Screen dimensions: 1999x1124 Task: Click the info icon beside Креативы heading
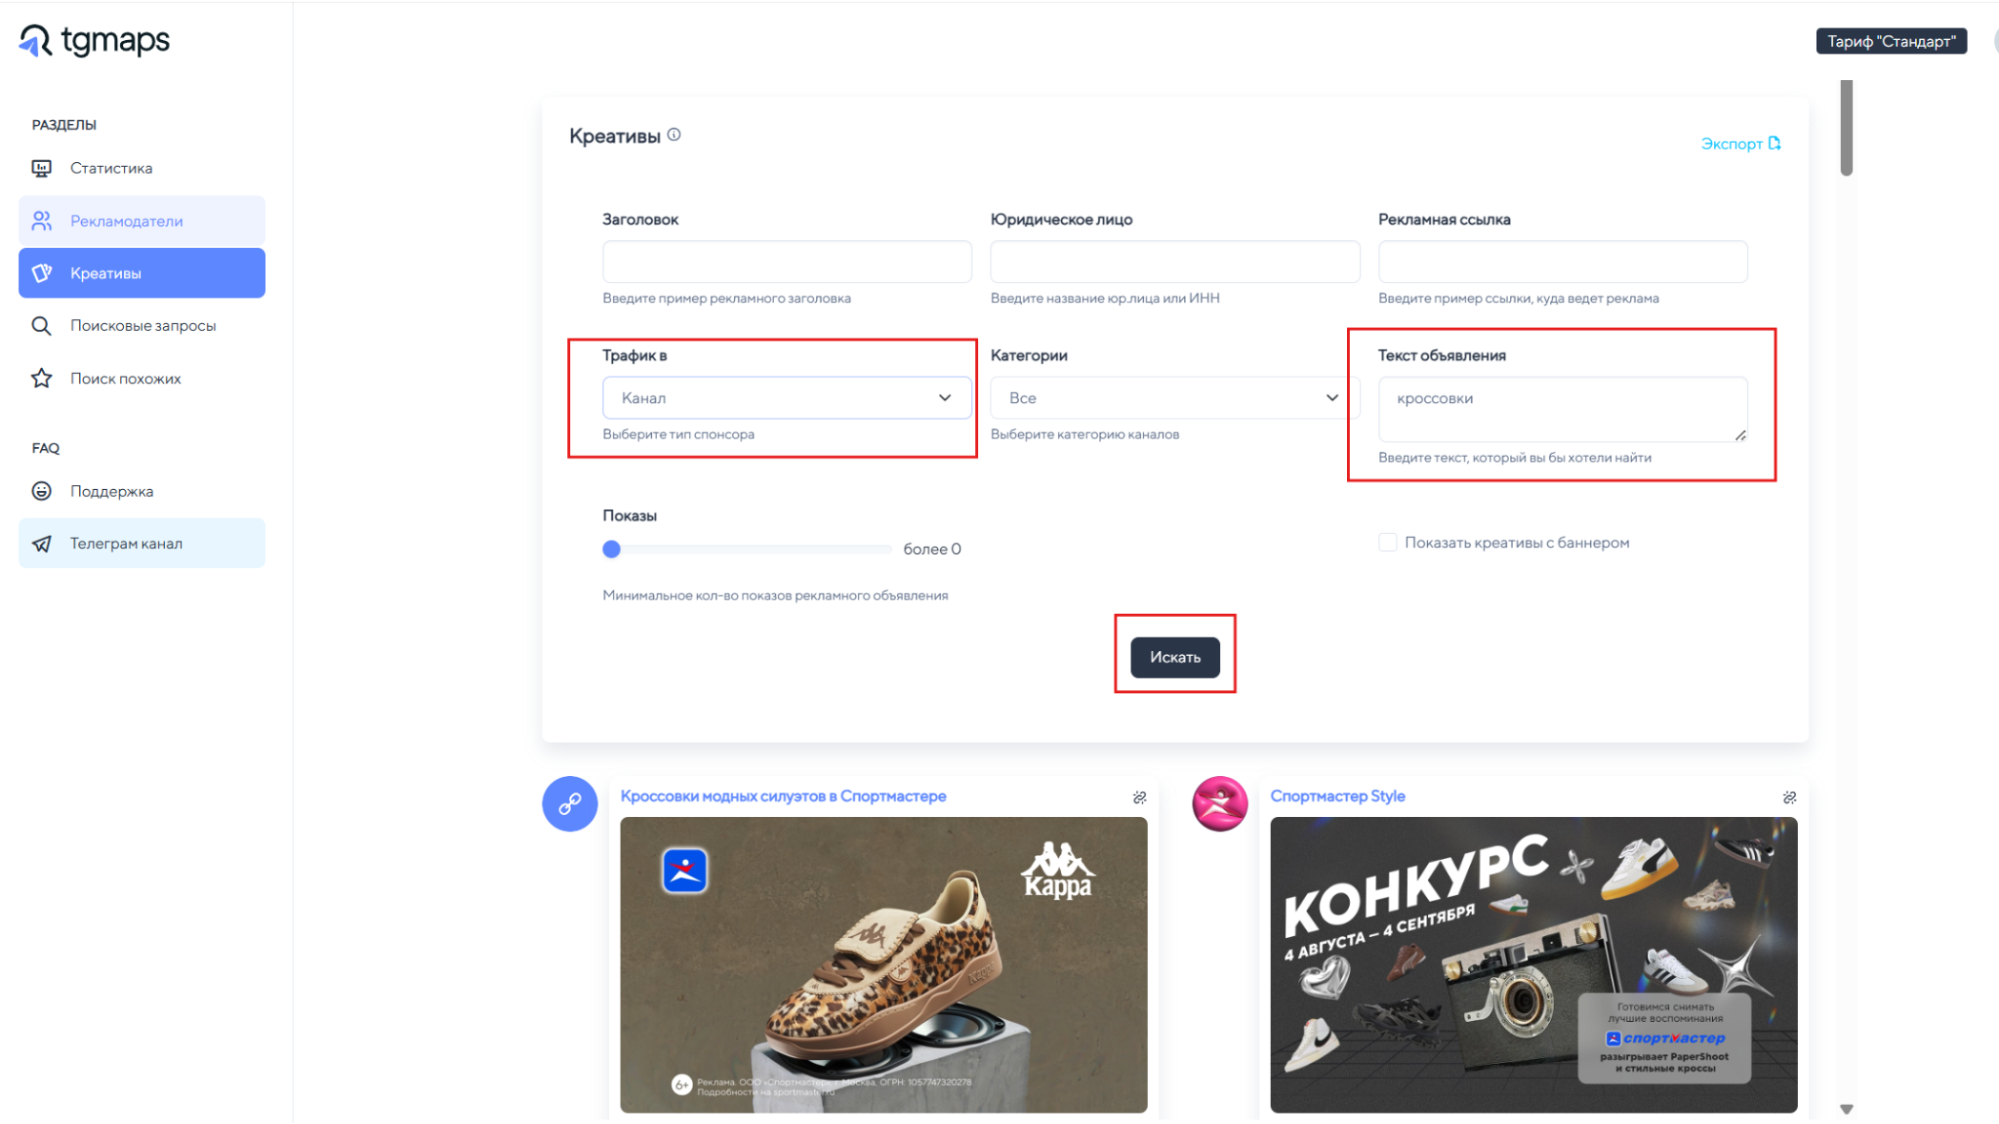click(x=674, y=135)
